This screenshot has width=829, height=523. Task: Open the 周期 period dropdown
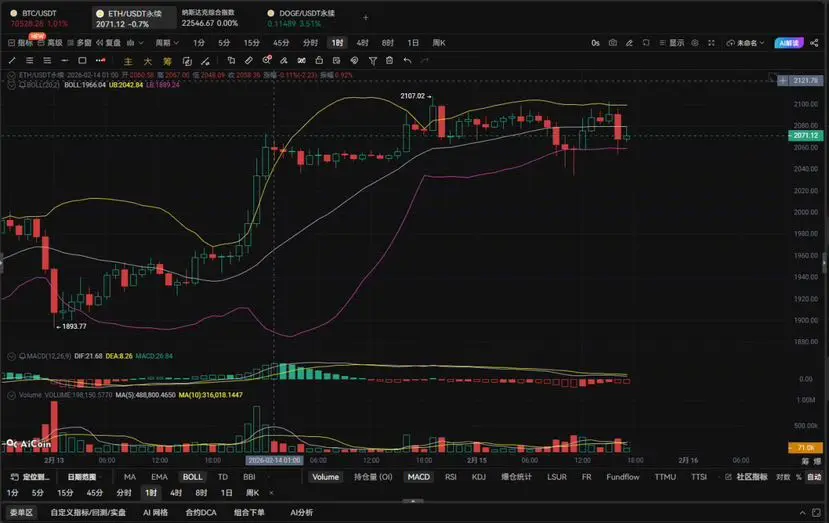[x=167, y=43]
